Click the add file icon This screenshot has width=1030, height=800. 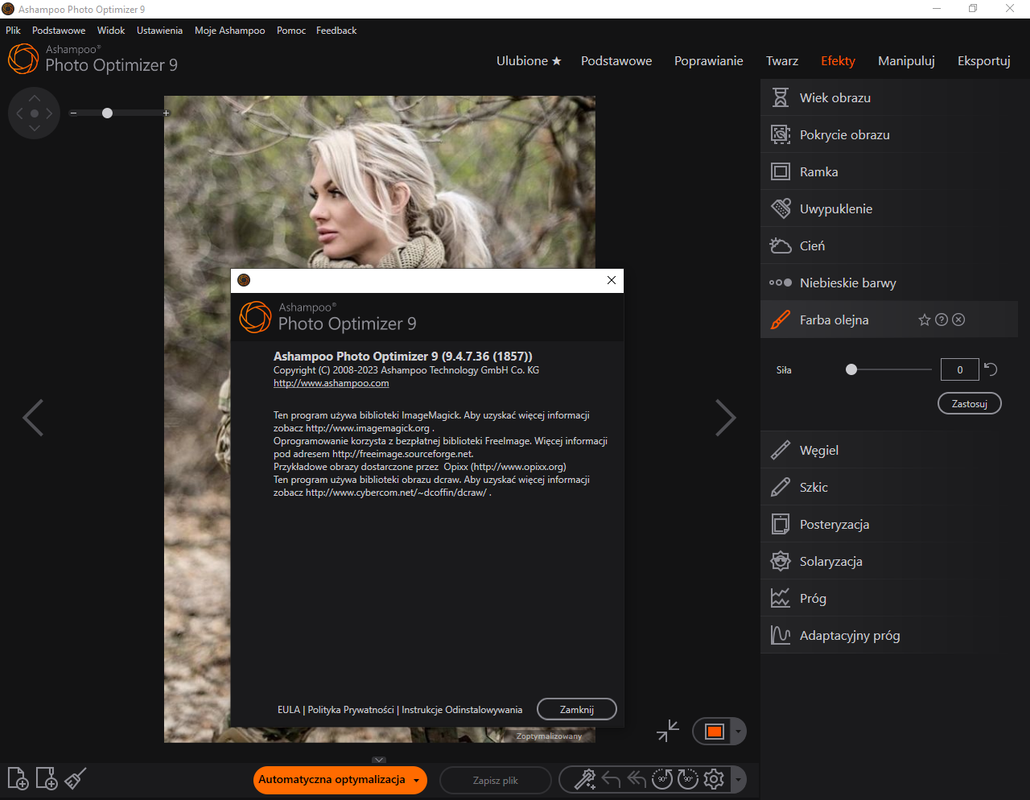click(18, 779)
